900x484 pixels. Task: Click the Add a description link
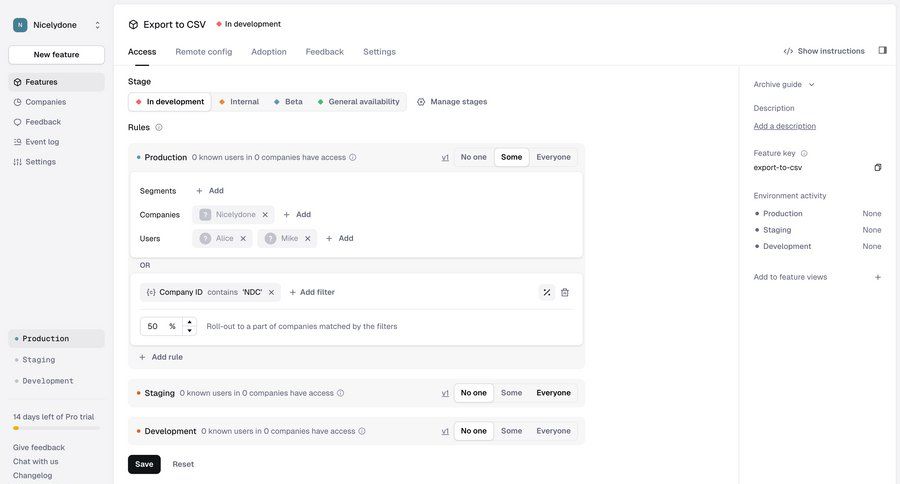784,126
